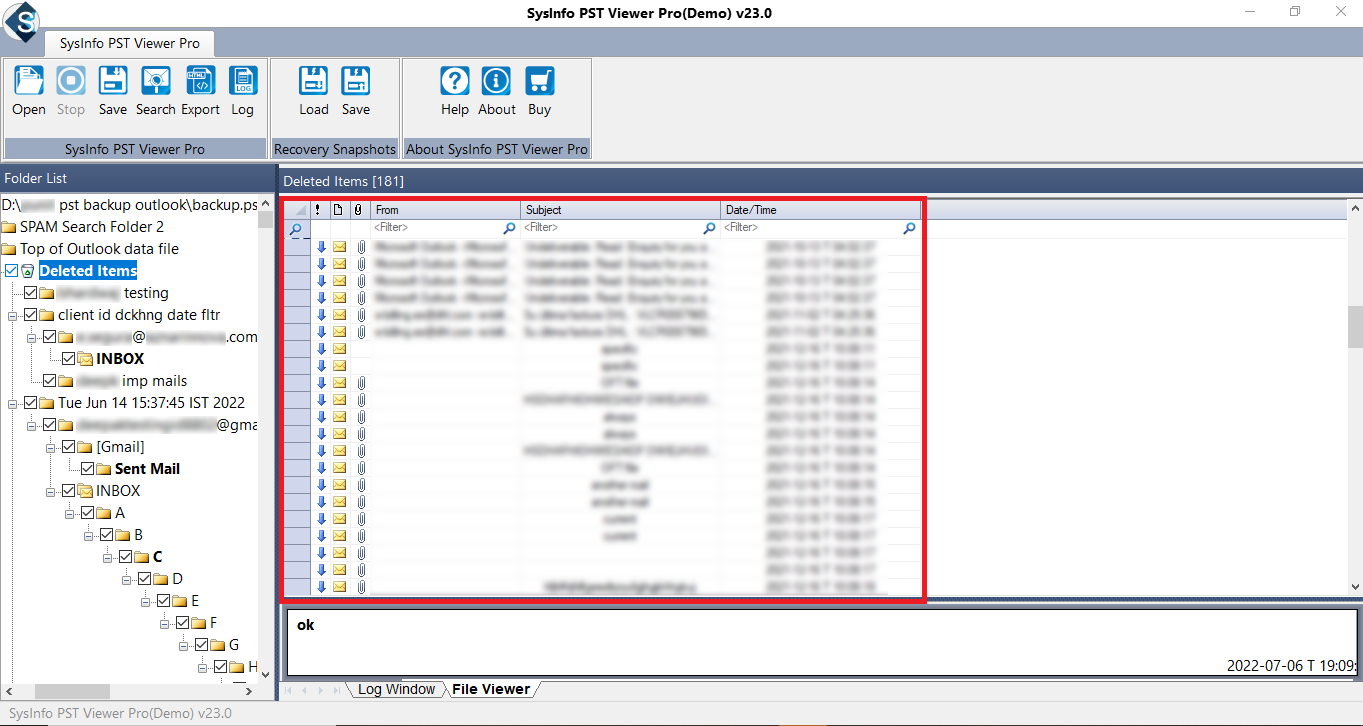Click the magnifier icon in the From filter
This screenshot has width=1363, height=726.
509,228
